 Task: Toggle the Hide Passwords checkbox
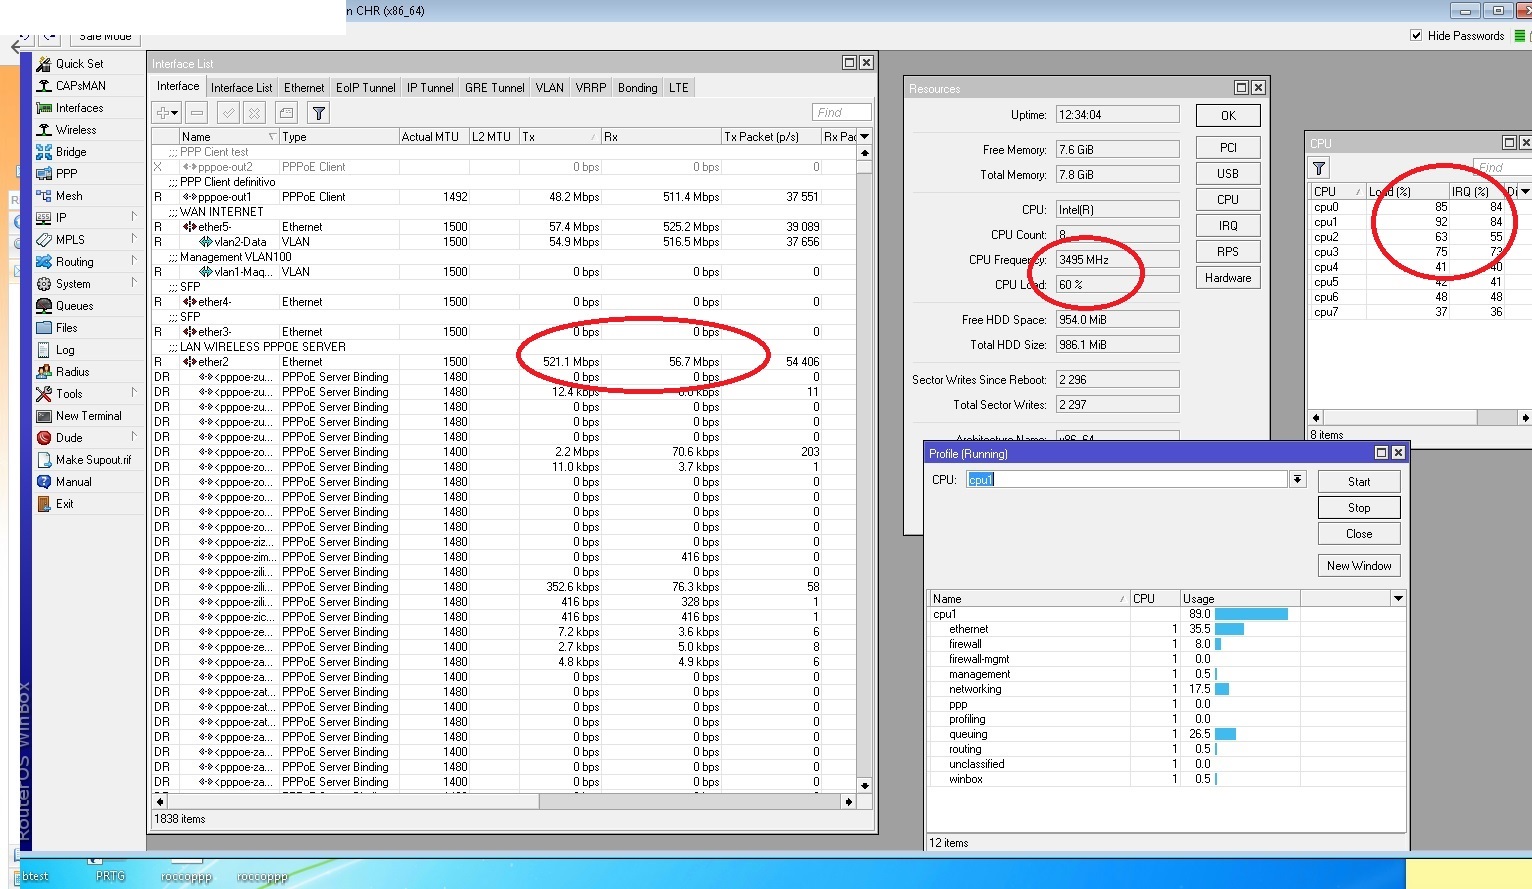tap(1416, 35)
